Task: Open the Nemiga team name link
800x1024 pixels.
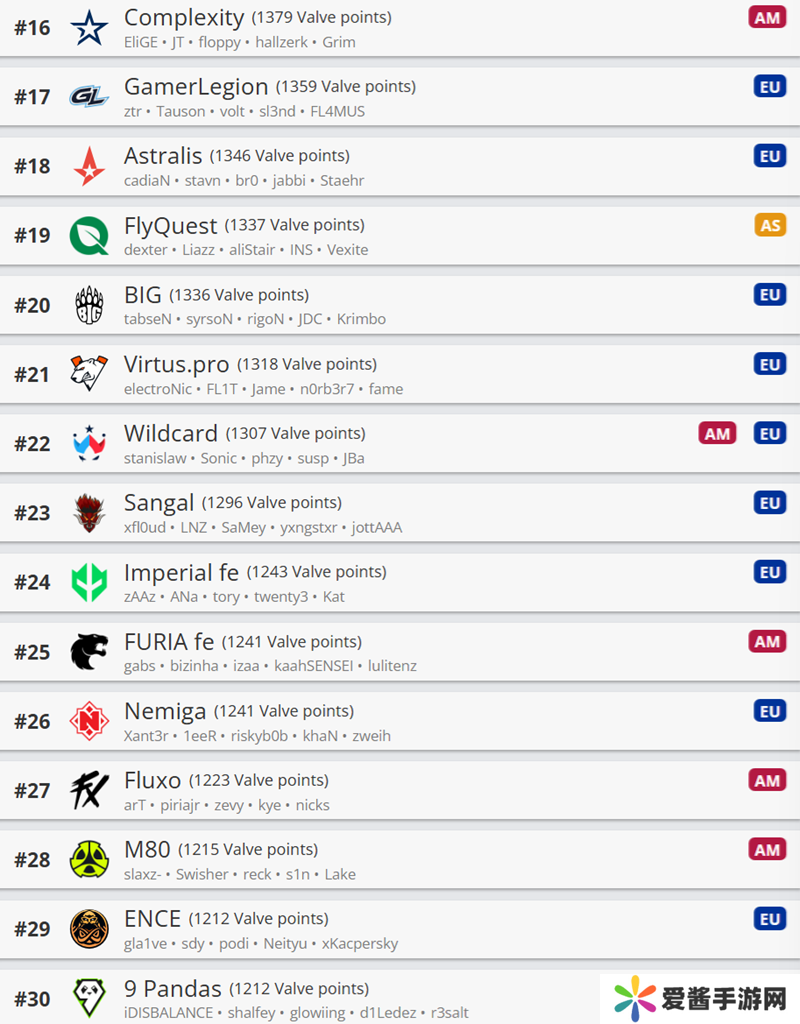Action: (x=165, y=711)
